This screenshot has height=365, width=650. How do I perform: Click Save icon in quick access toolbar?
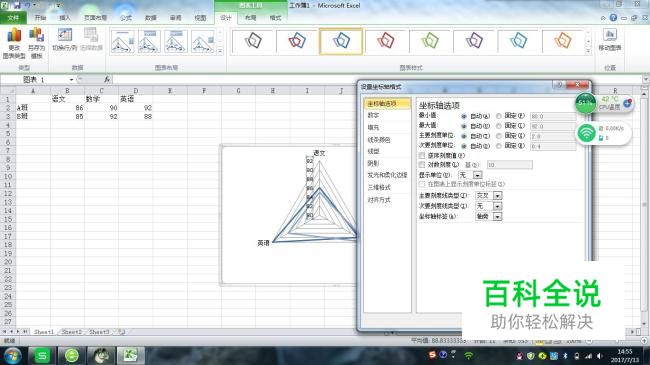17,5
